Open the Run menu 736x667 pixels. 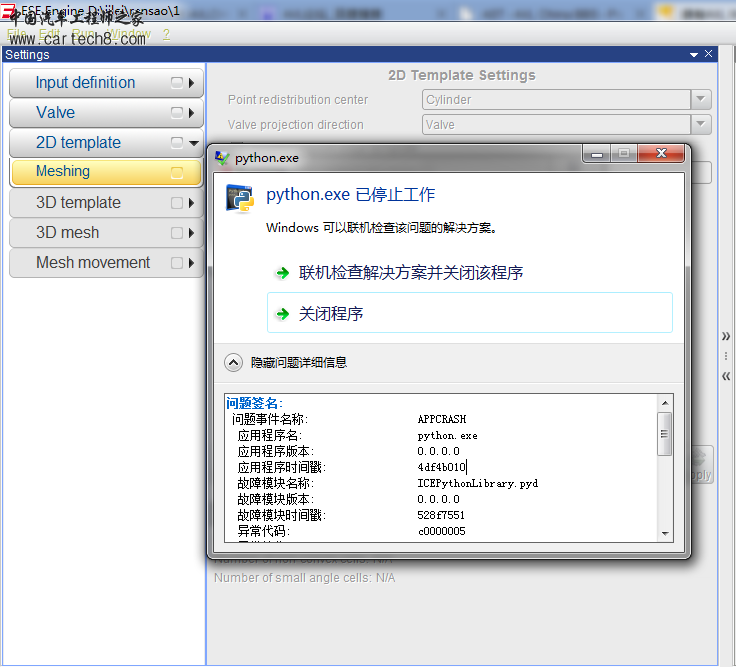pos(83,34)
